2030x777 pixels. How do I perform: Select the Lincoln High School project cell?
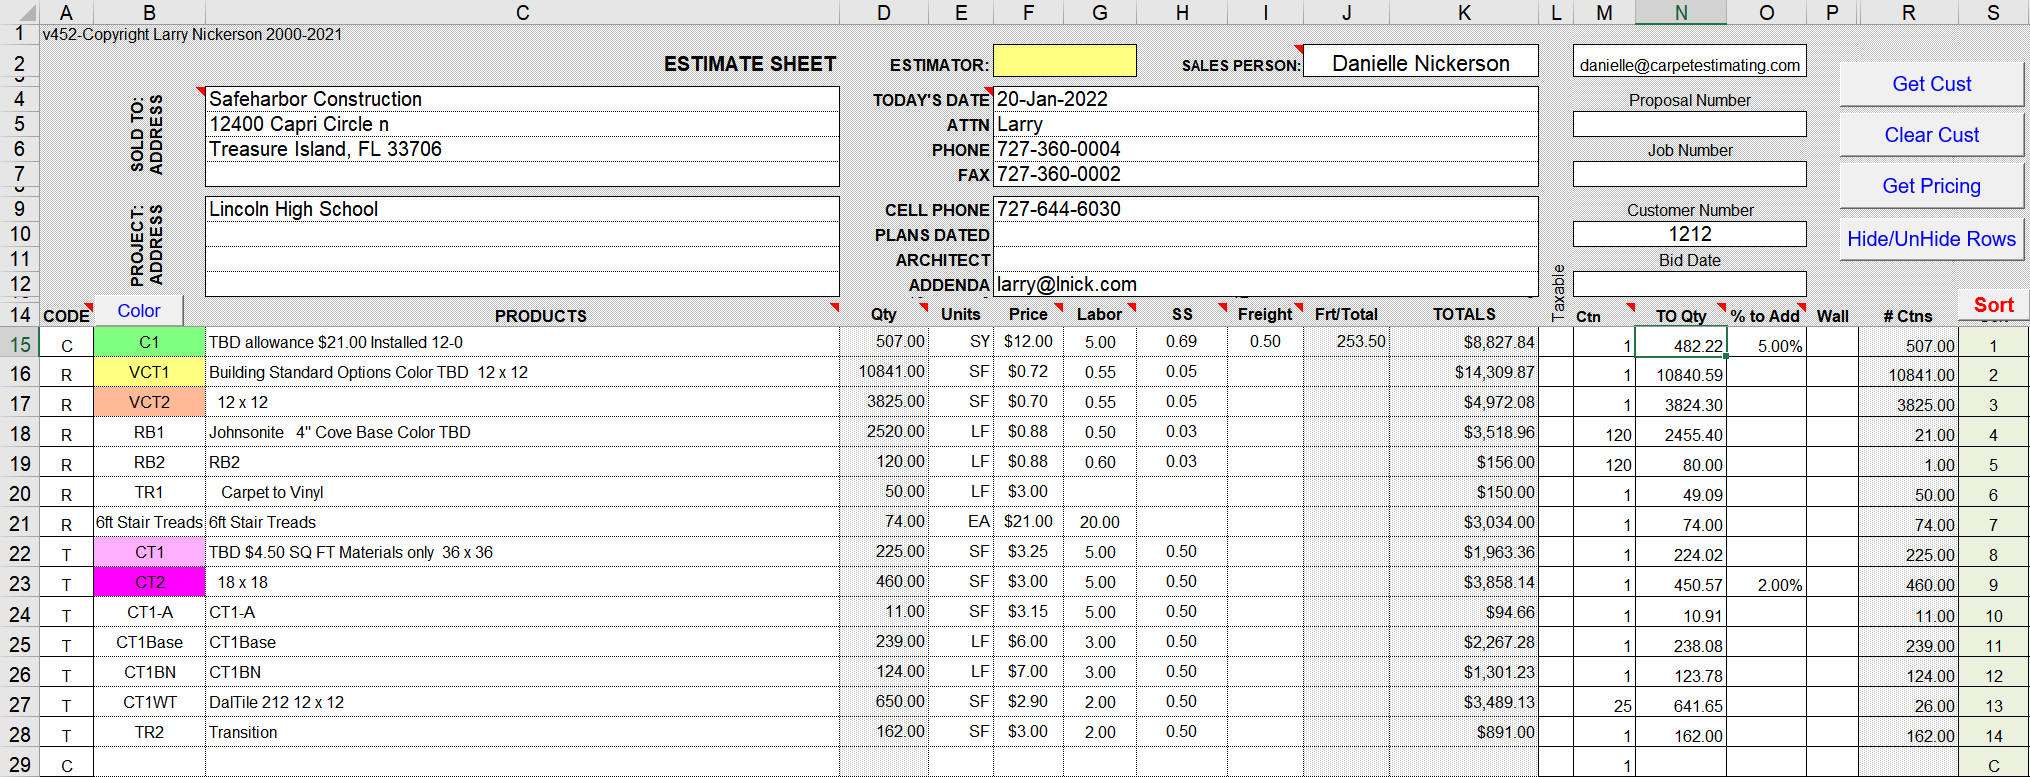[521, 209]
